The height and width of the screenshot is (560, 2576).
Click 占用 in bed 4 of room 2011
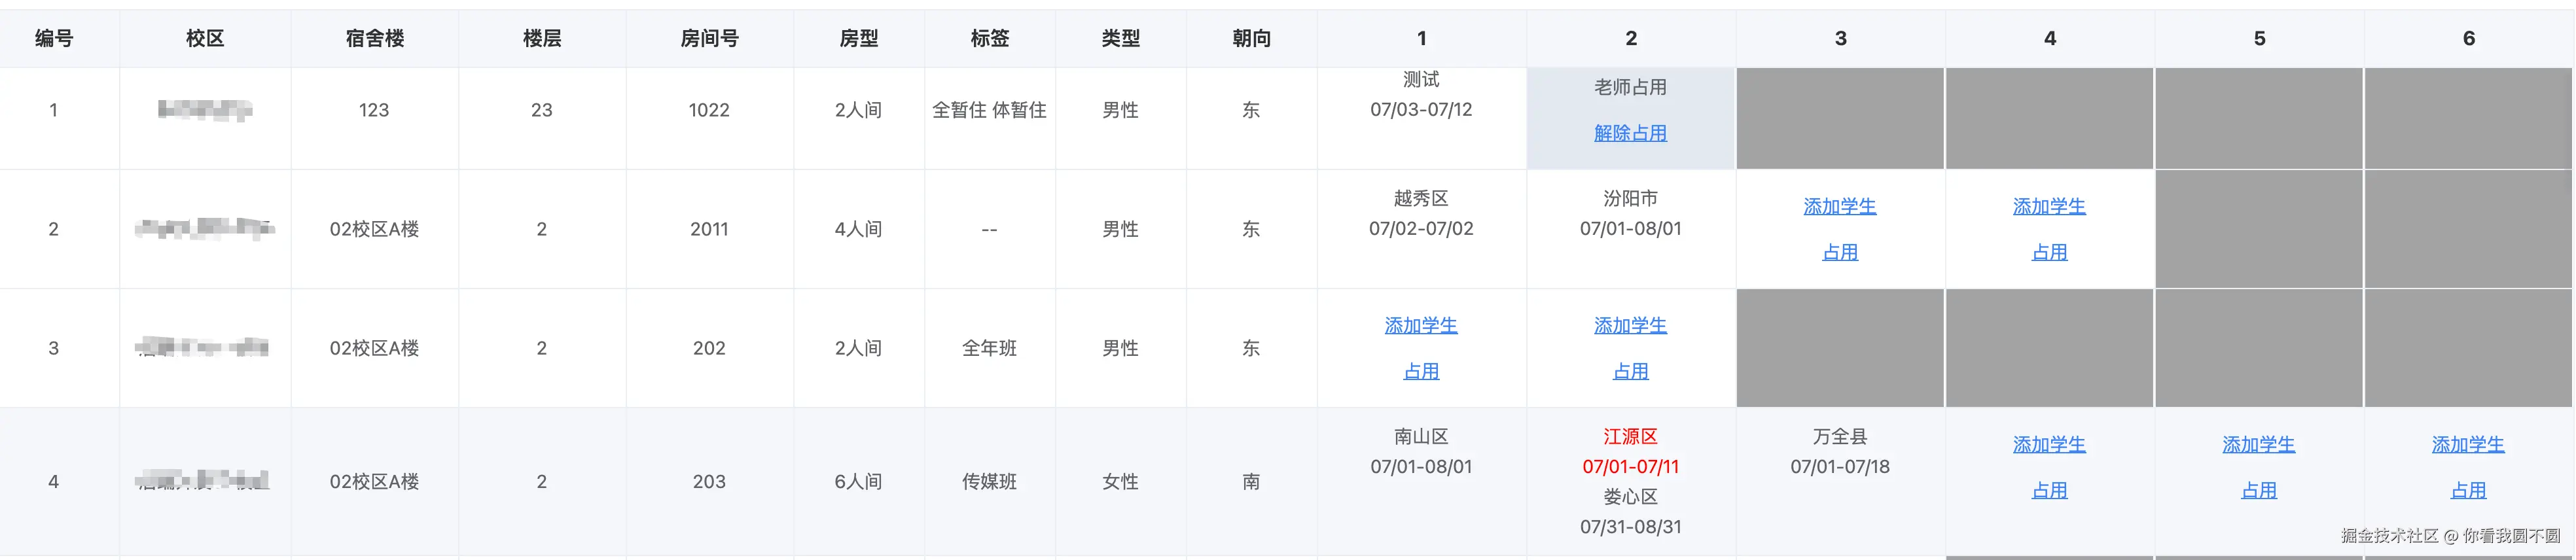coord(2049,252)
